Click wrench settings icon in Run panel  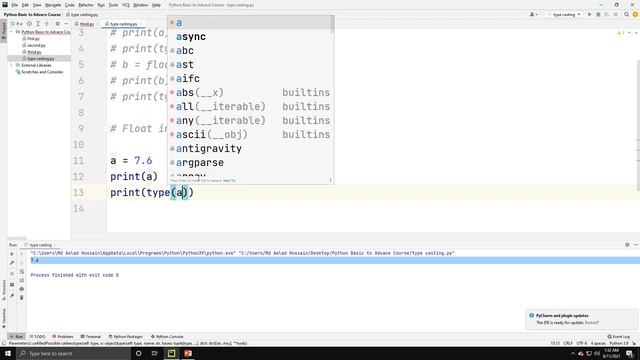(12, 263)
